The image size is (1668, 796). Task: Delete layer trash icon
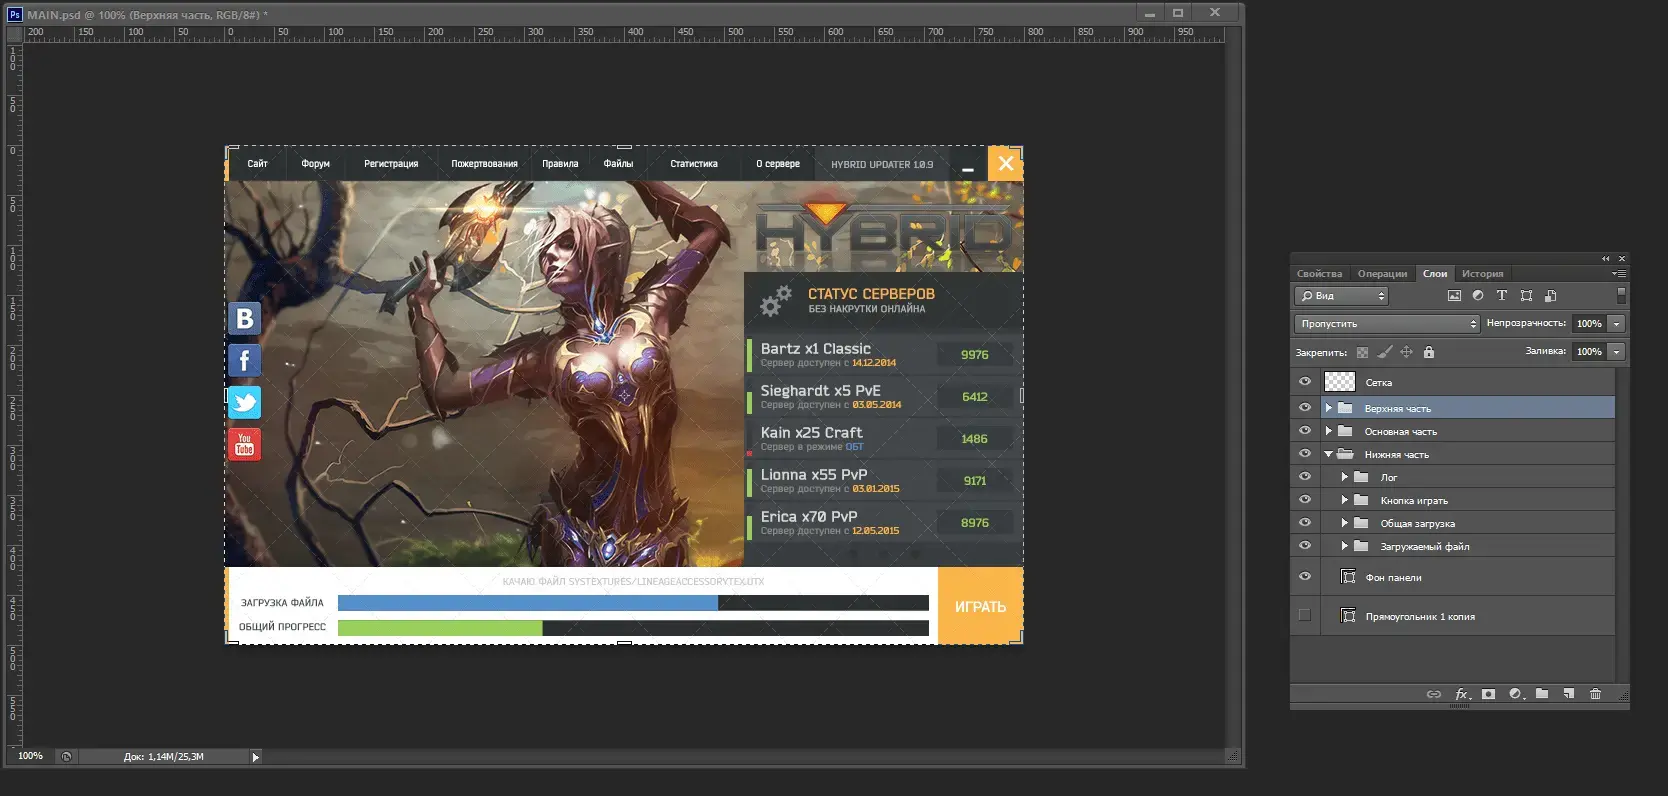(x=1596, y=694)
